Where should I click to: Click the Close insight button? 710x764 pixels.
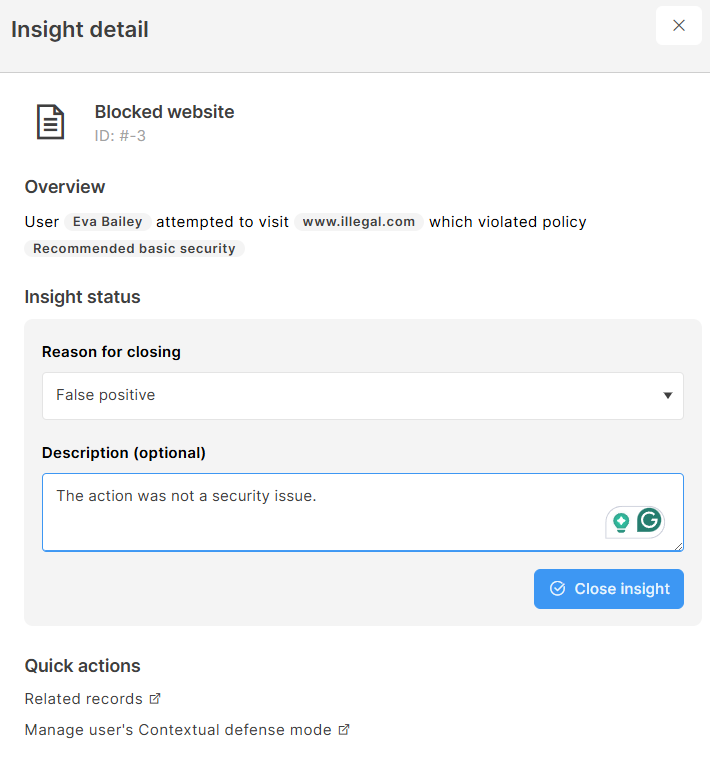pyautogui.click(x=609, y=589)
